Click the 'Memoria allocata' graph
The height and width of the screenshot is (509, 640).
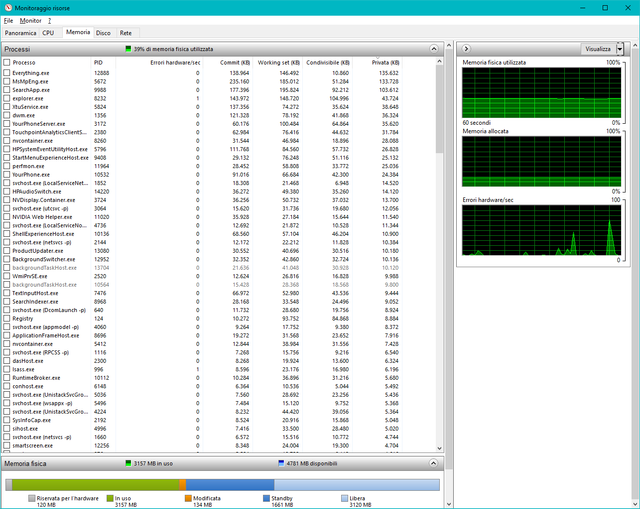tap(541, 161)
